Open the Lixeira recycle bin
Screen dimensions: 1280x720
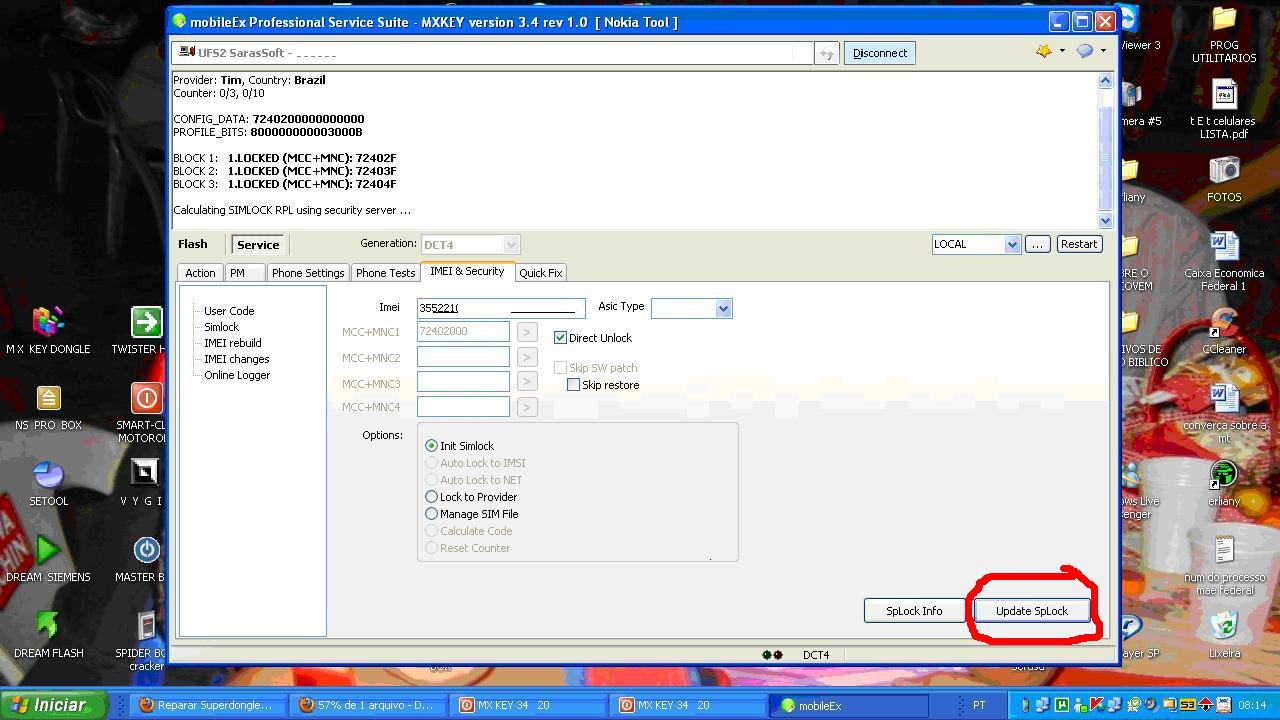[x=1224, y=636]
